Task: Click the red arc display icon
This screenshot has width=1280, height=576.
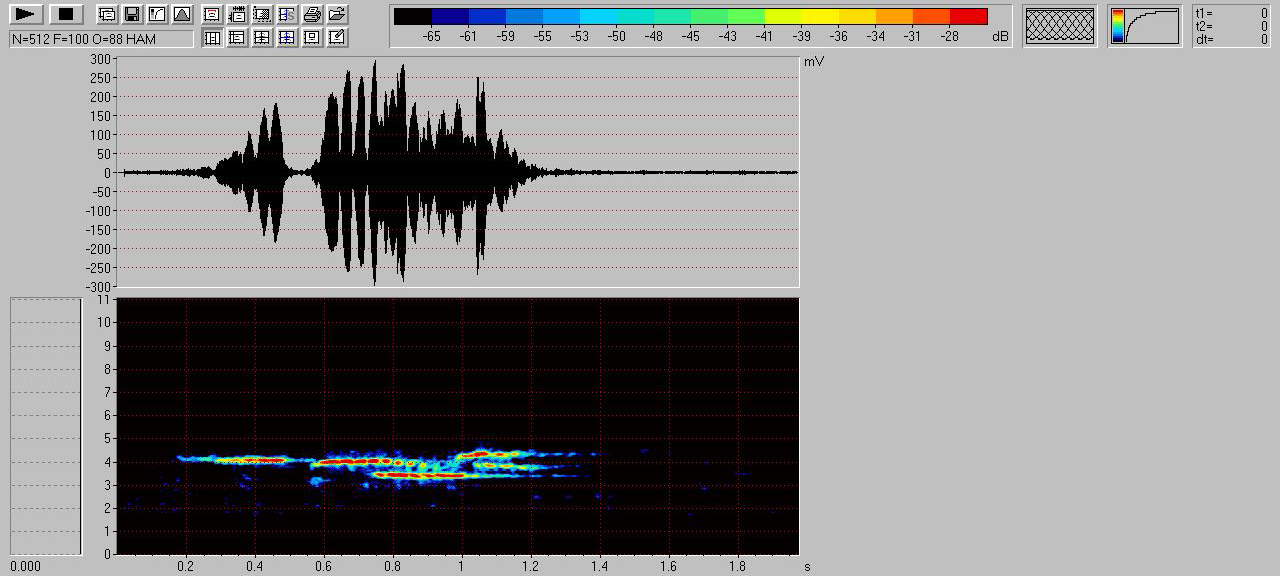Action: 212,14
